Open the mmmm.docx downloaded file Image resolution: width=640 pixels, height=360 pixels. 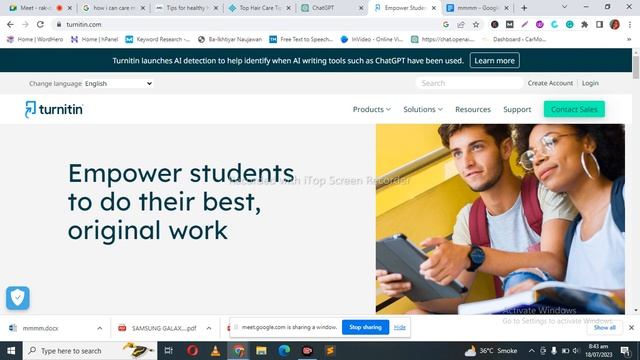40,328
